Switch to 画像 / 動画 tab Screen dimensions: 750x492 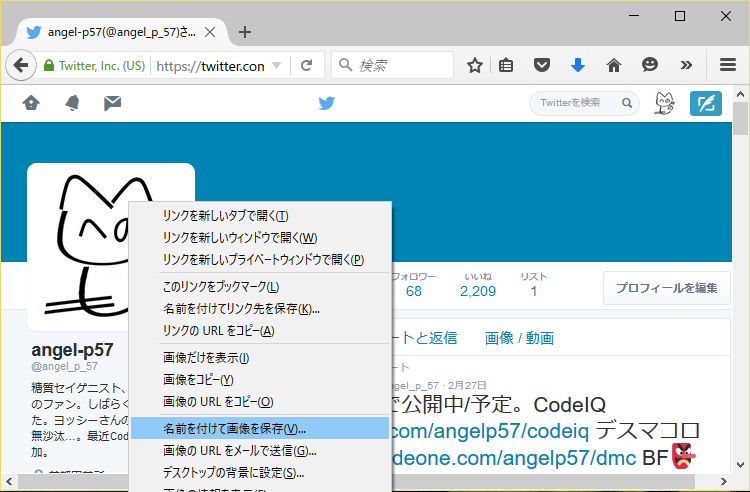click(519, 338)
